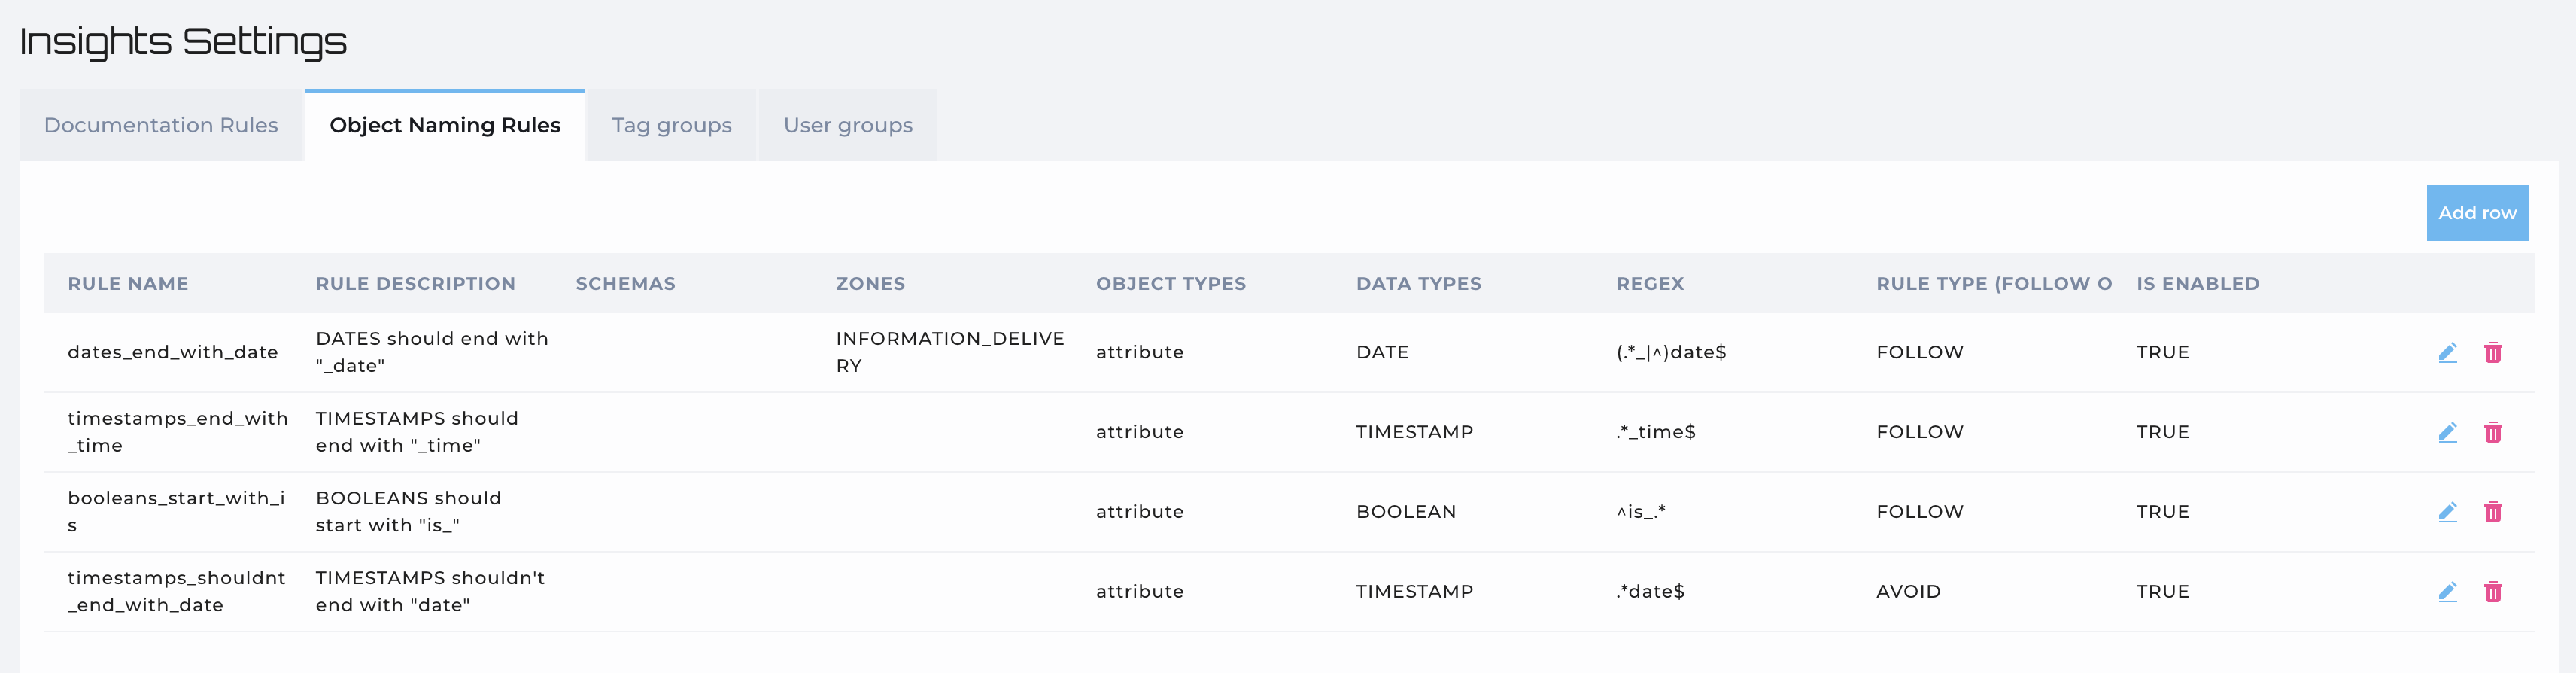Edit the booleans_start_with_is rule
The image size is (2576, 673).
point(2447,512)
